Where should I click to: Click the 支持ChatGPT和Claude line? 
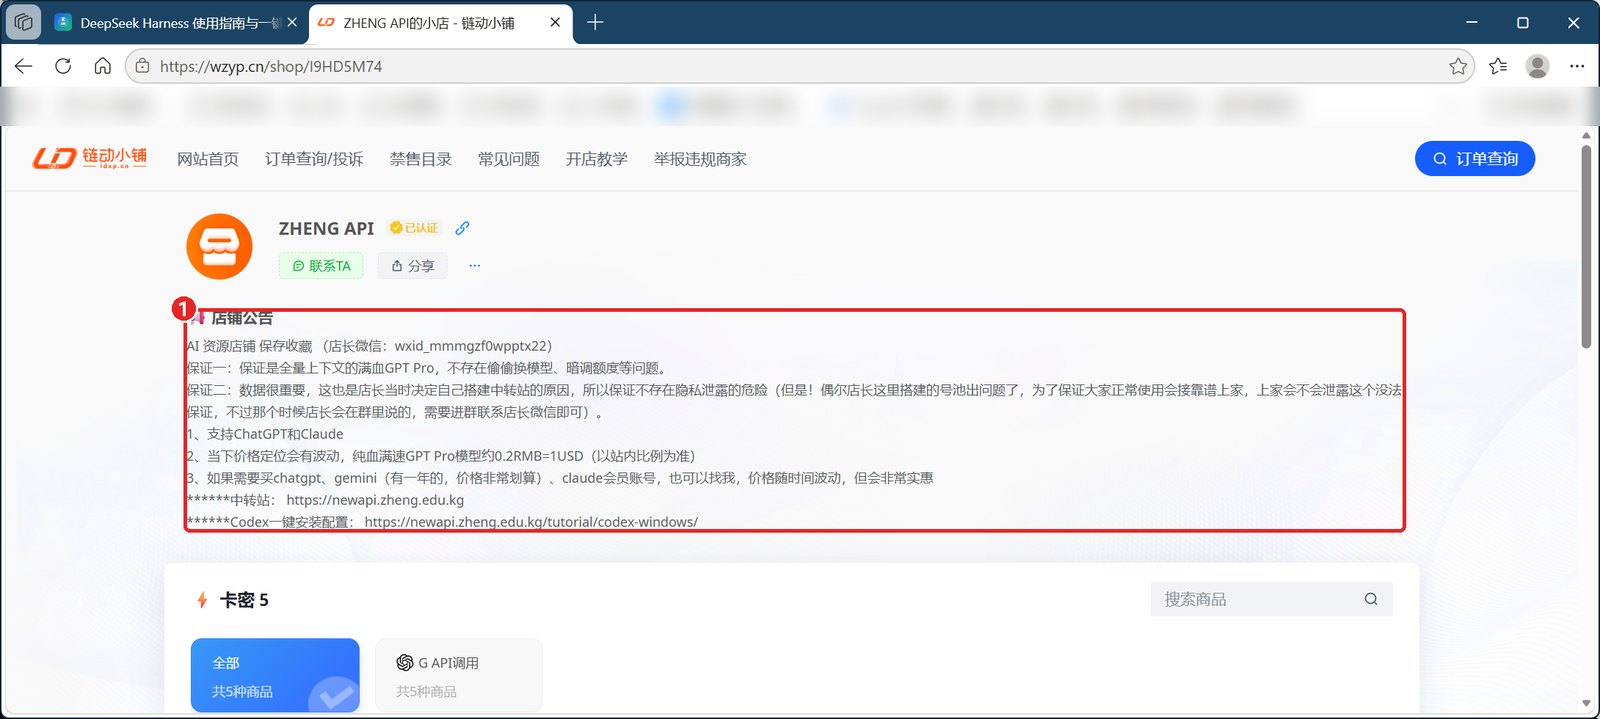click(x=265, y=434)
